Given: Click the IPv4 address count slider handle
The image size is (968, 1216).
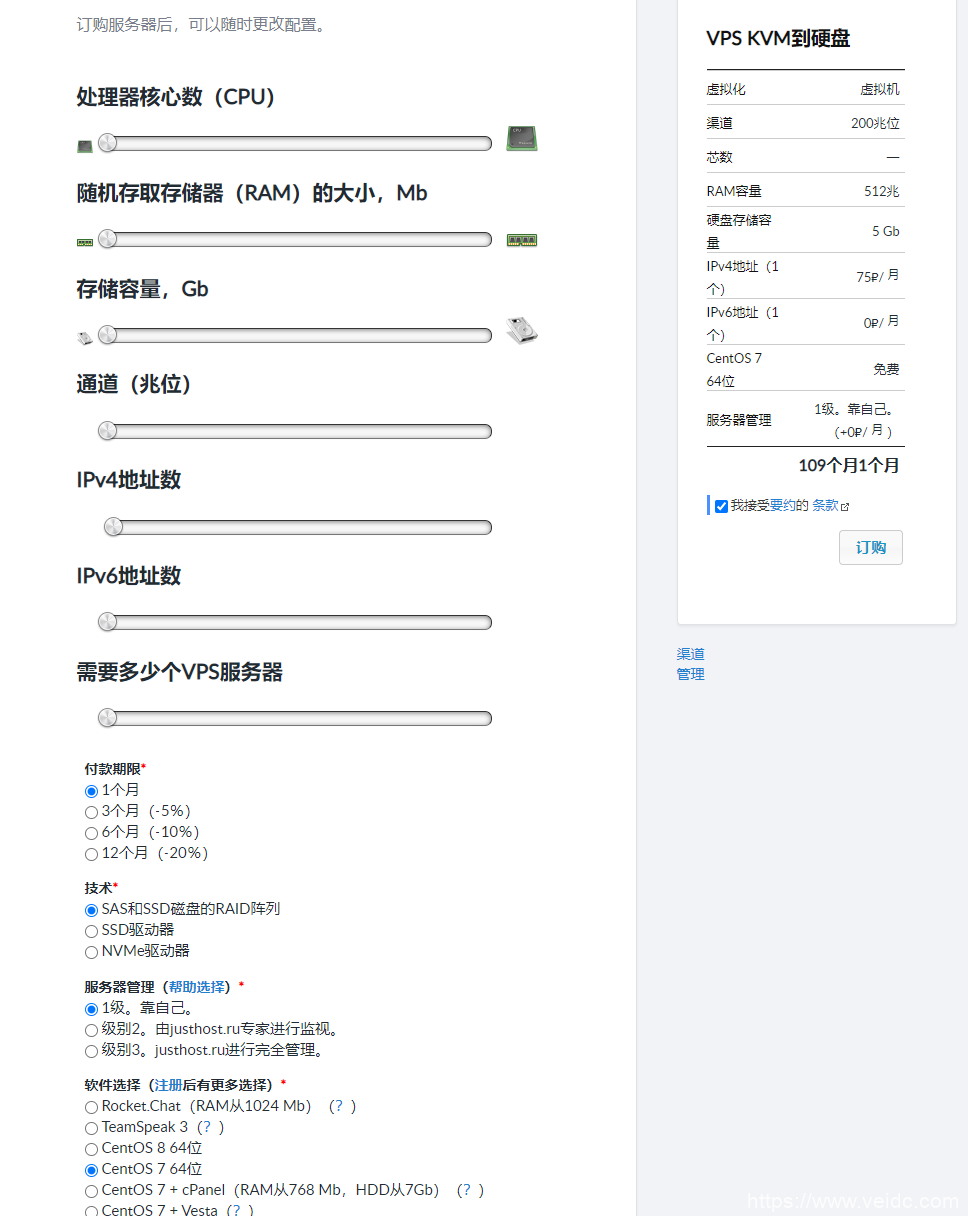Looking at the screenshot, I should pos(114,527).
